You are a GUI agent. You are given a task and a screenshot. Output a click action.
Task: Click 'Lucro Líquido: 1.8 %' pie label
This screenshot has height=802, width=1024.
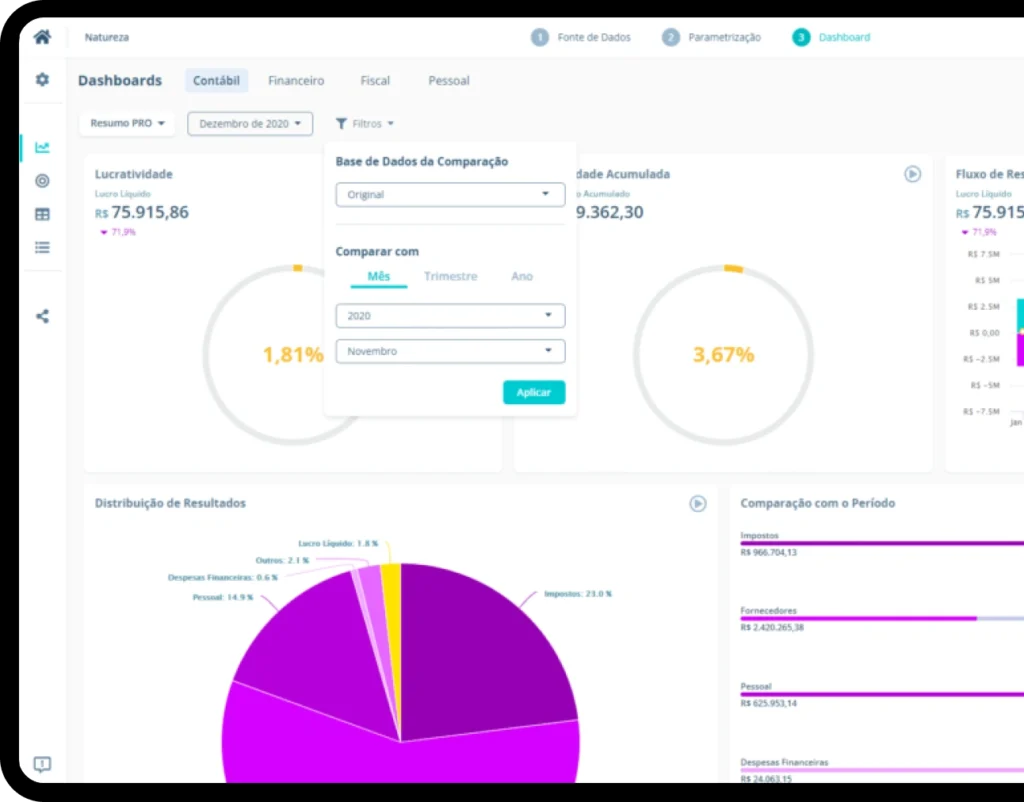[338, 543]
